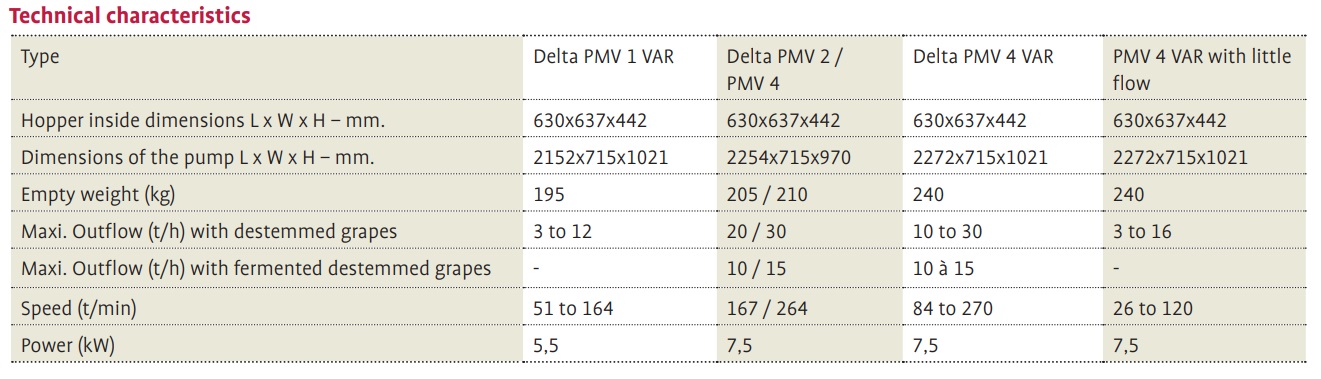
Task: Select the 167 / 264 speed cell
Action: click(767, 309)
